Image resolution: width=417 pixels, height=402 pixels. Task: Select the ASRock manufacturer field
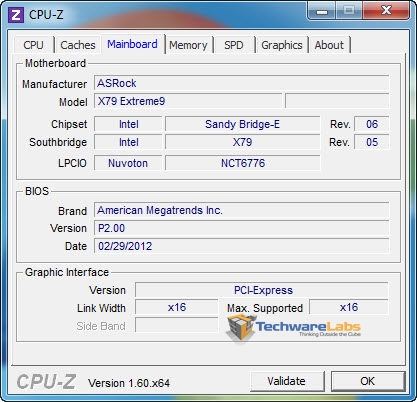(242, 83)
